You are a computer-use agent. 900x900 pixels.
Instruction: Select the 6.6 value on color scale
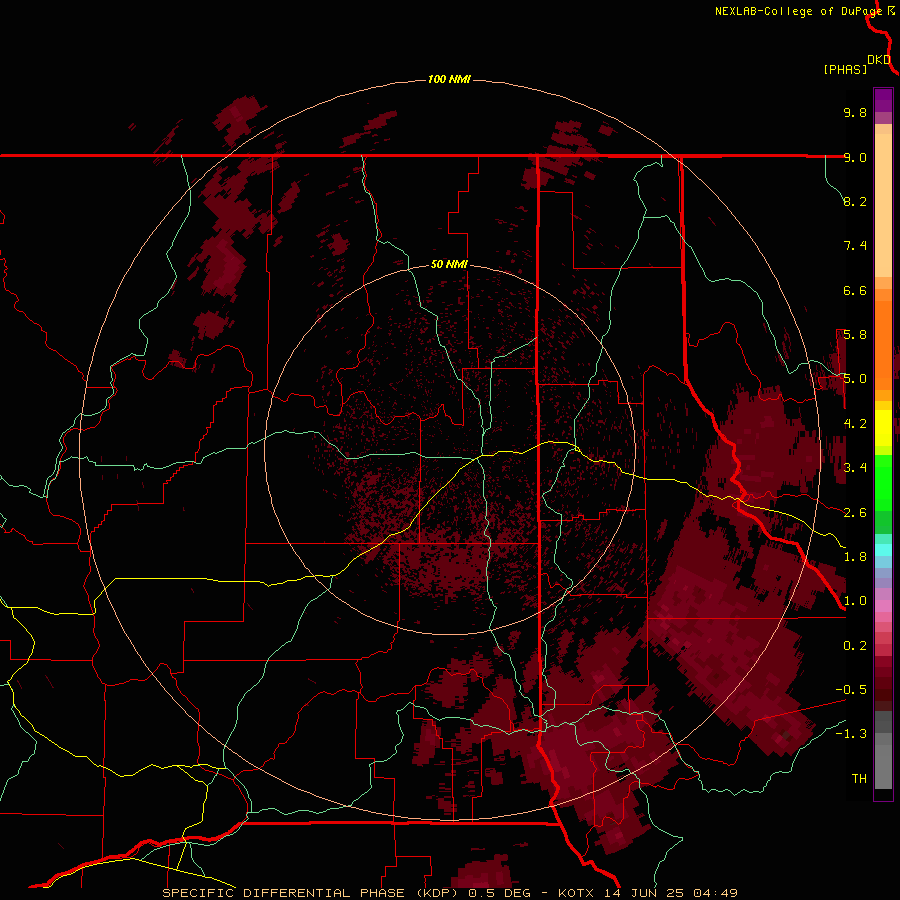855,290
